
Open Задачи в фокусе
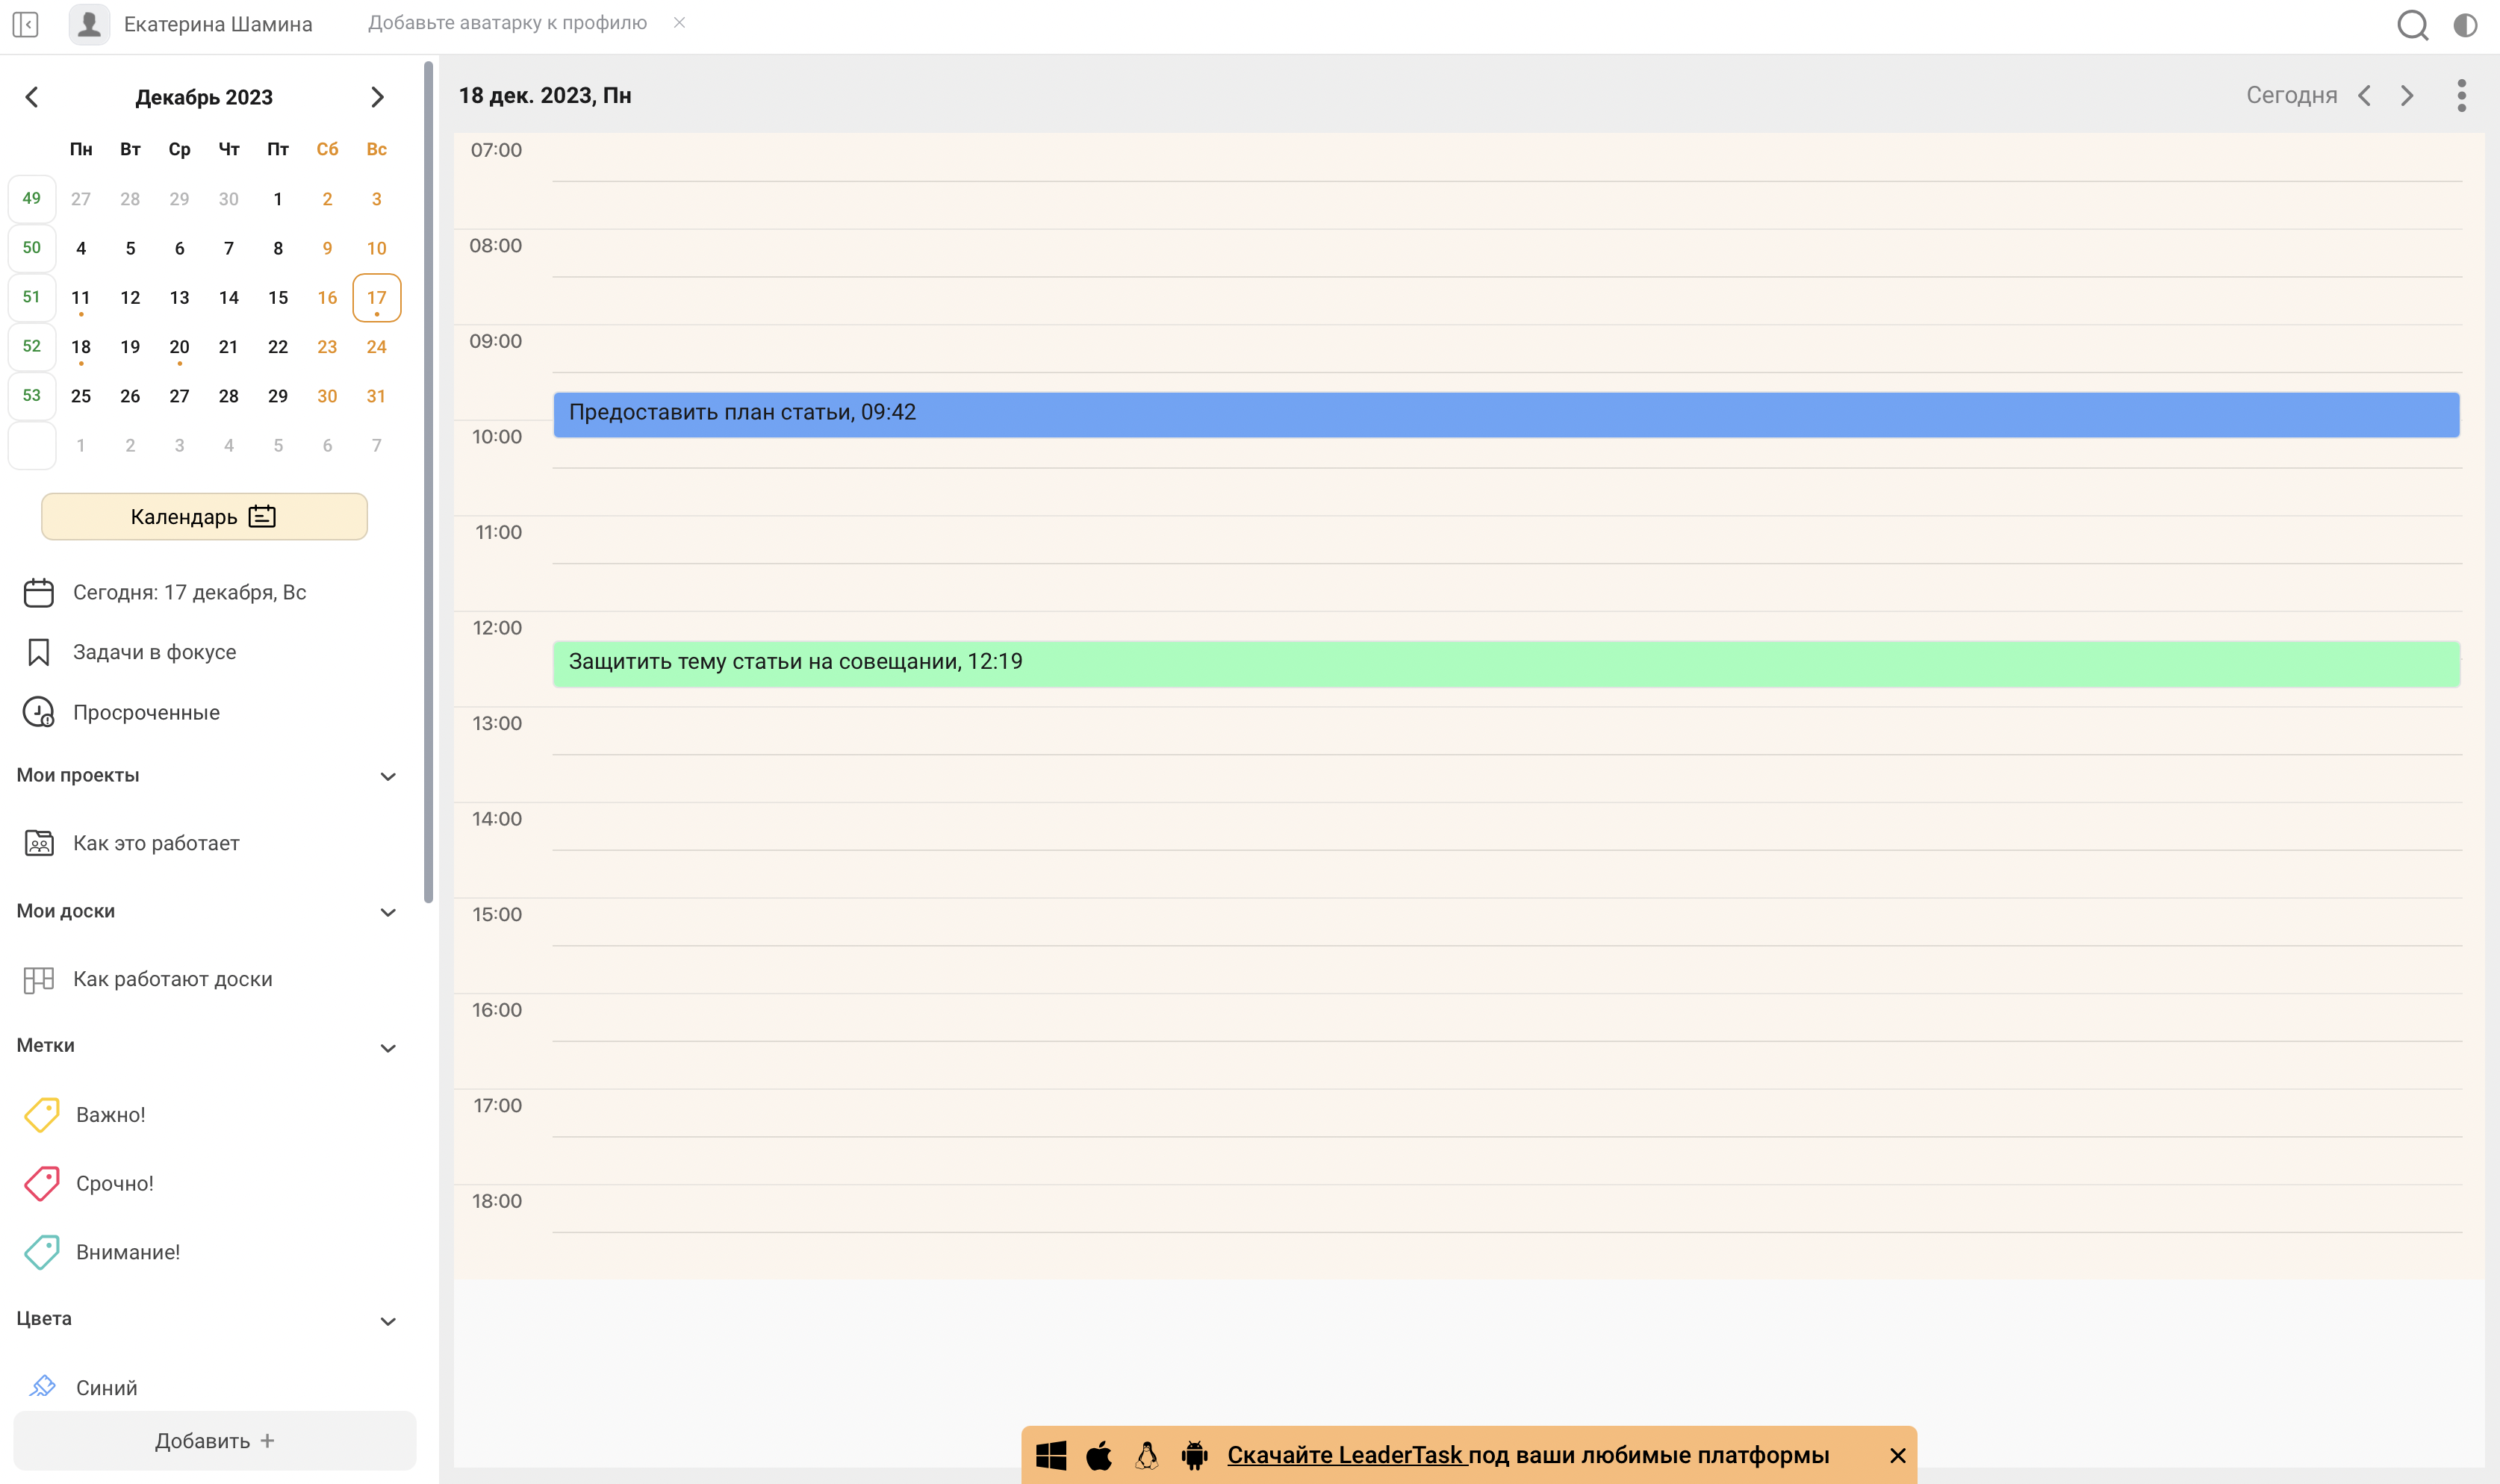[x=154, y=652]
